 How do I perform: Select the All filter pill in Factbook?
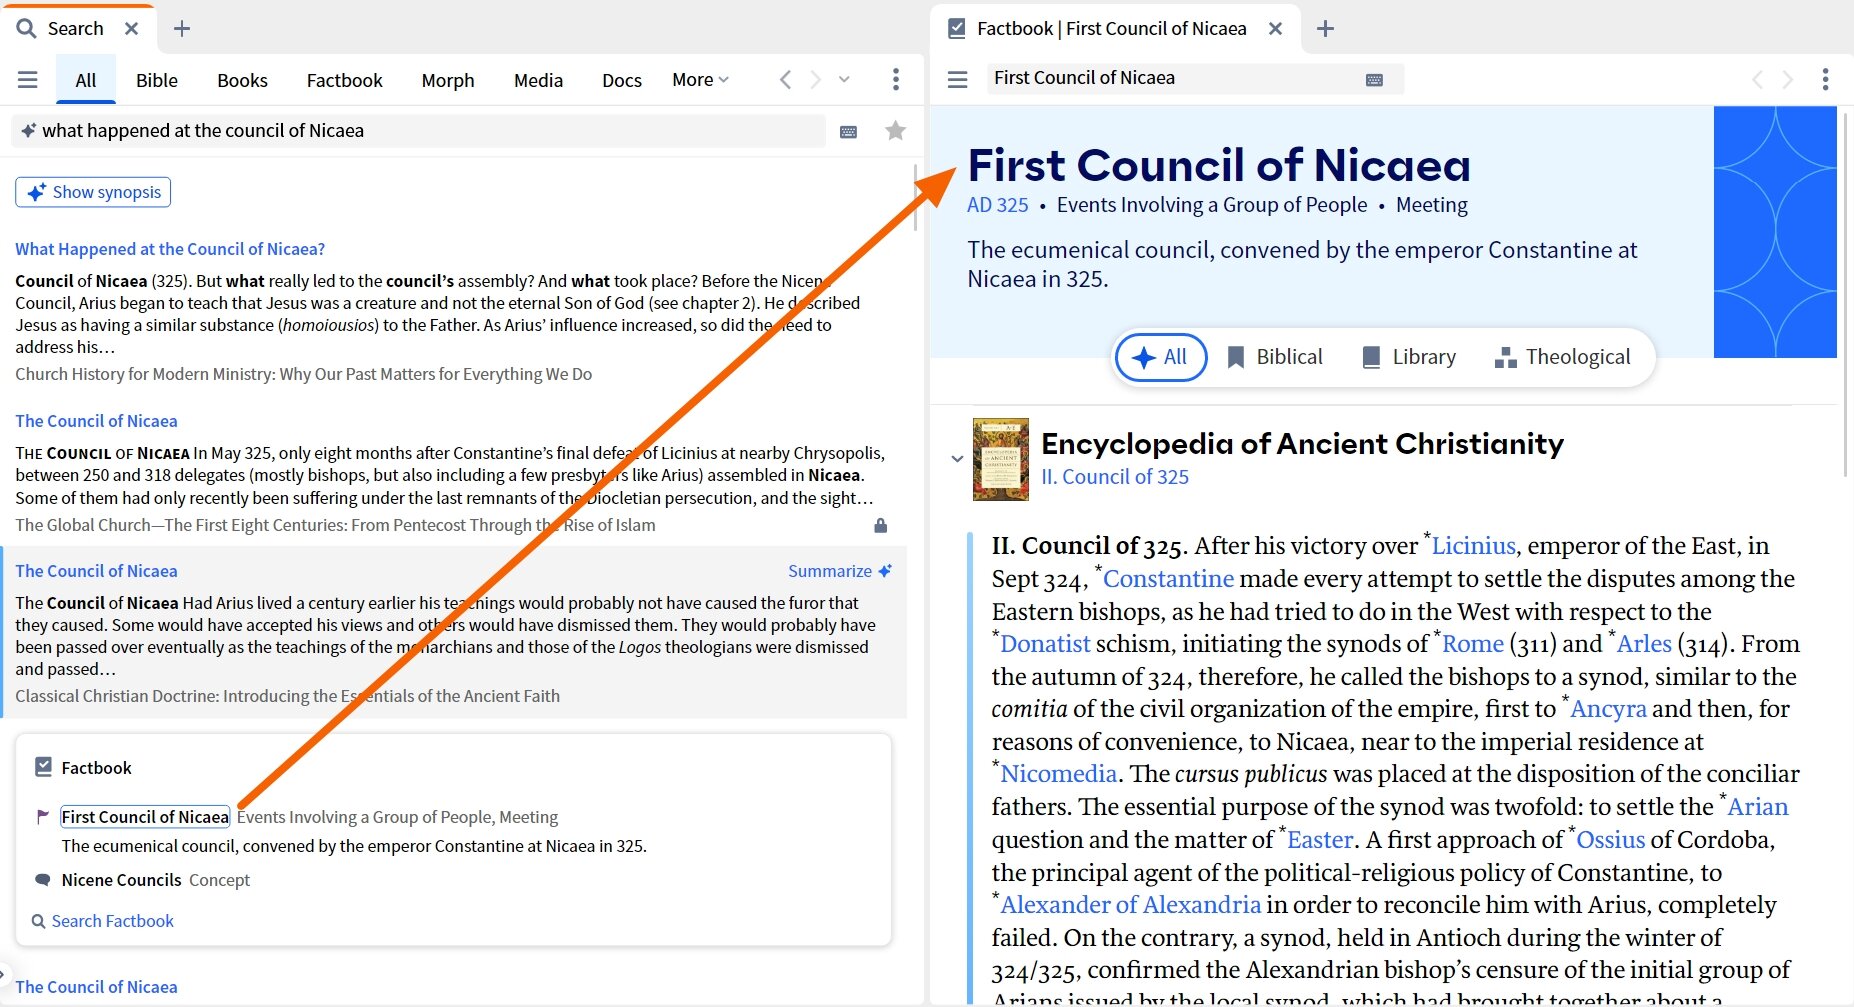[x=1160, y=357]
